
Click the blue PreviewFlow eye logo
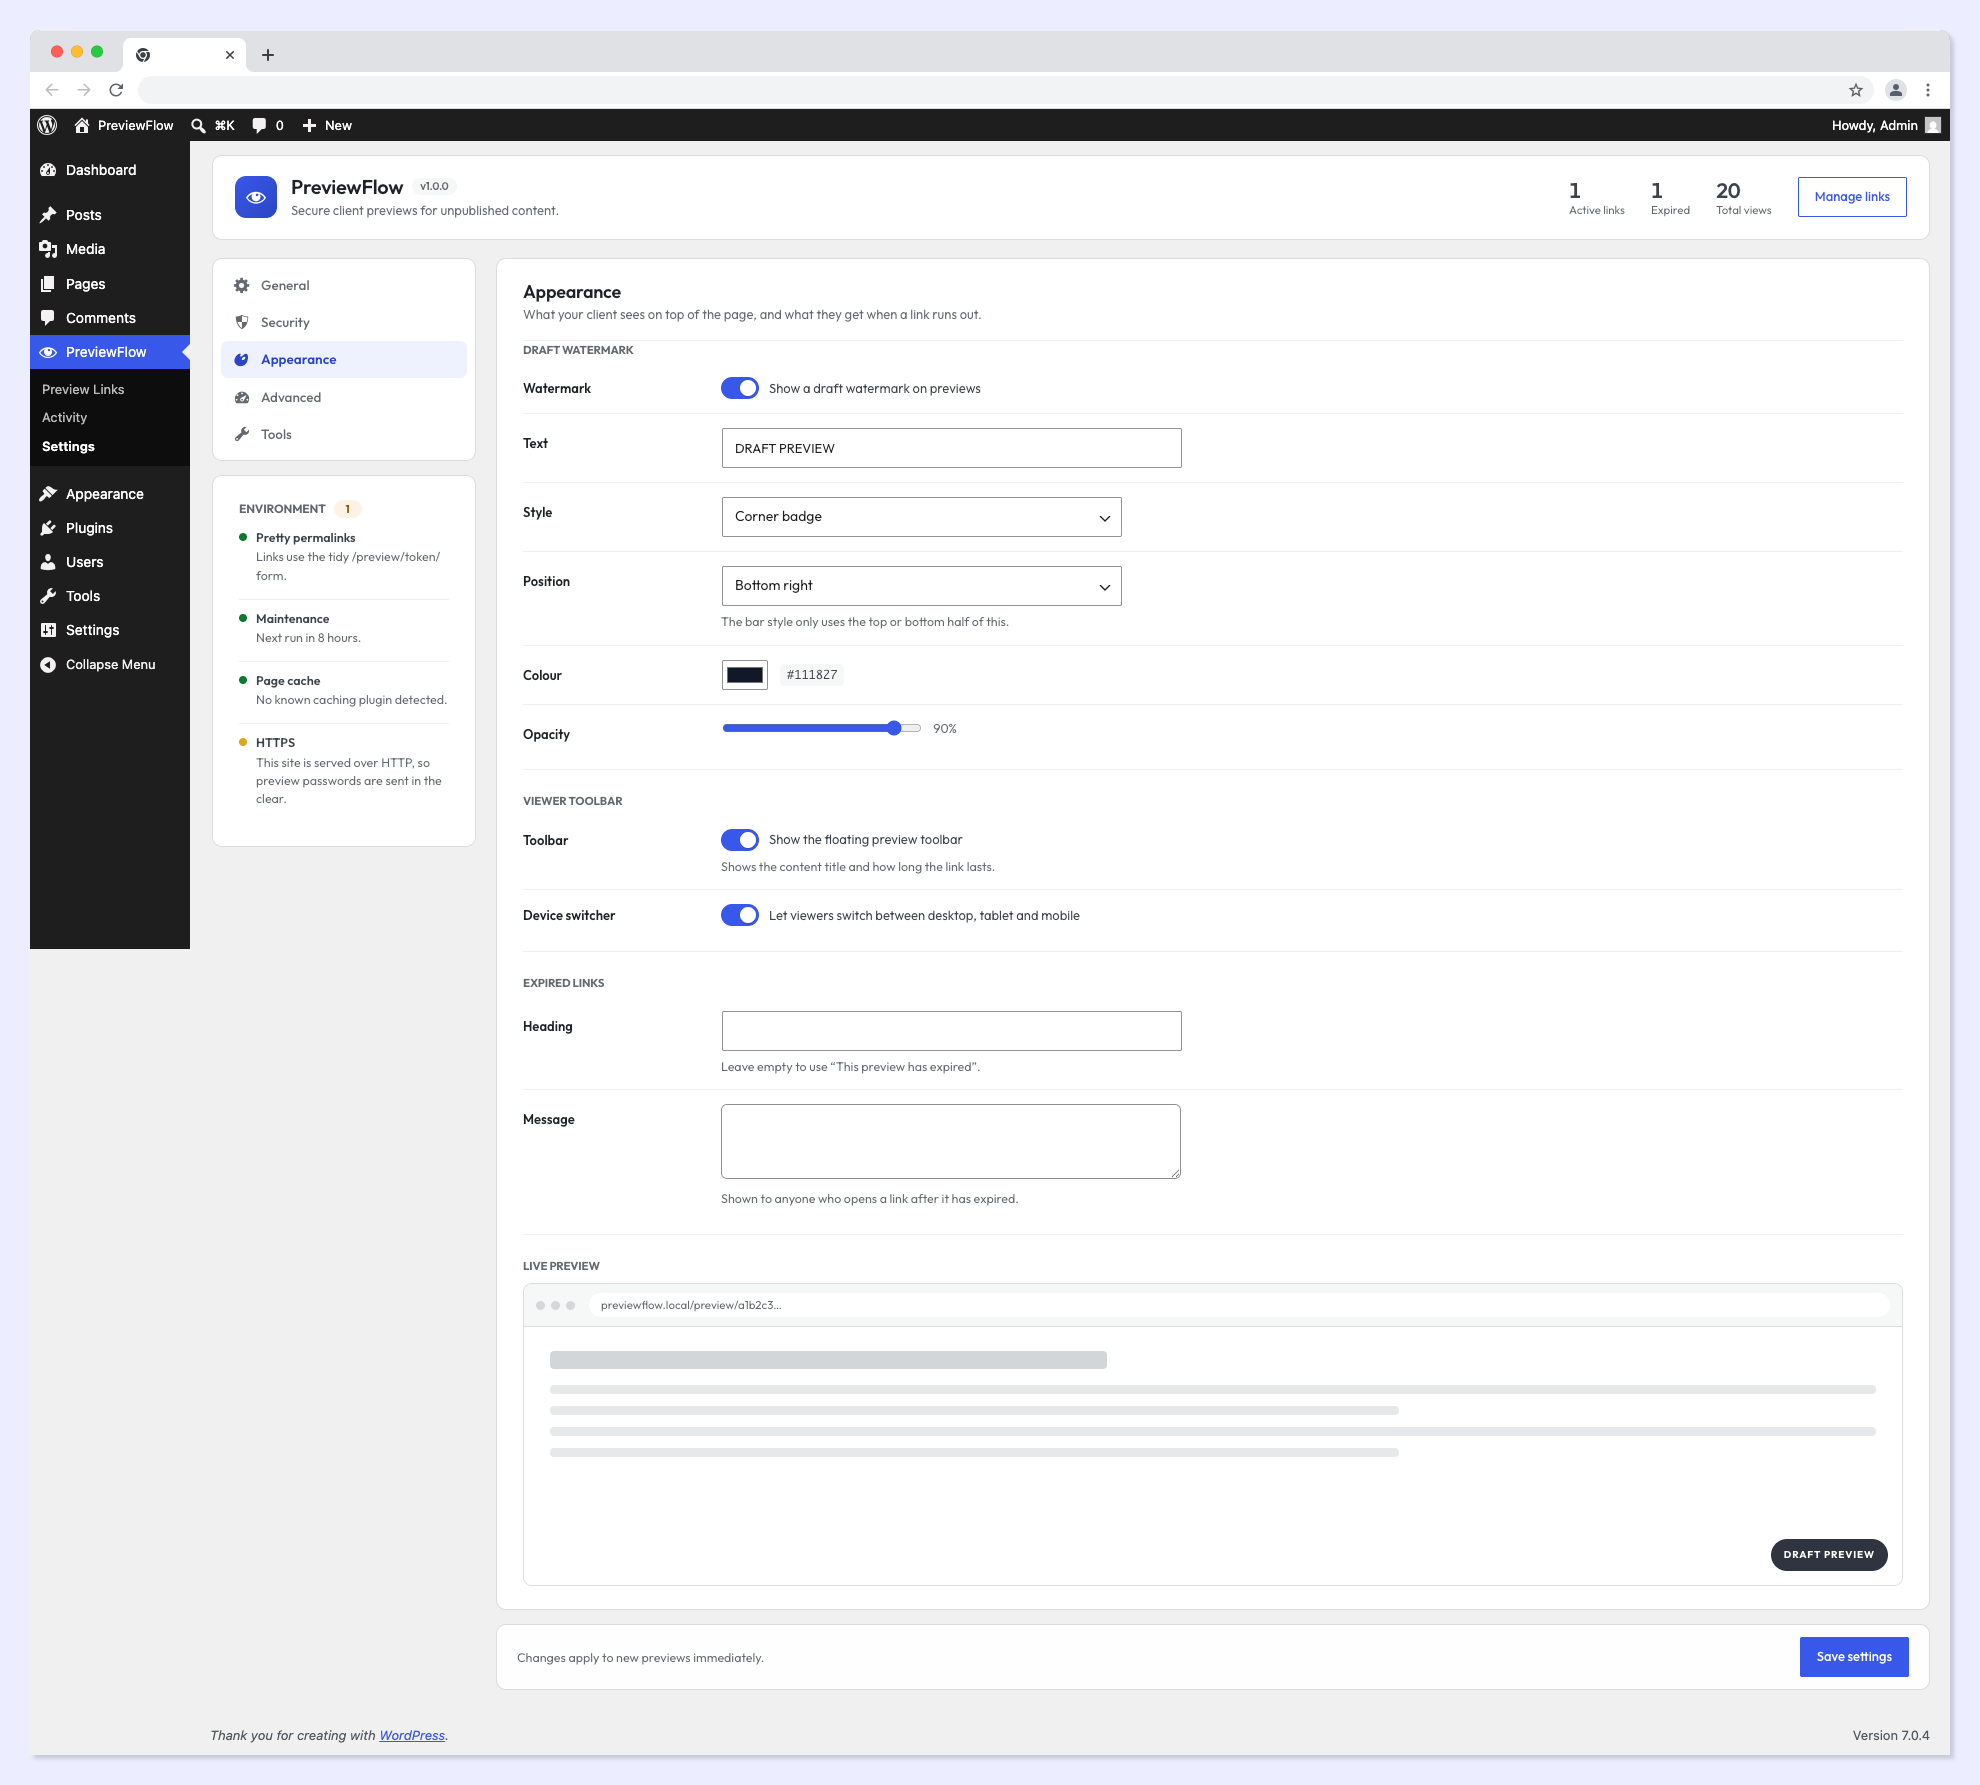256,197
